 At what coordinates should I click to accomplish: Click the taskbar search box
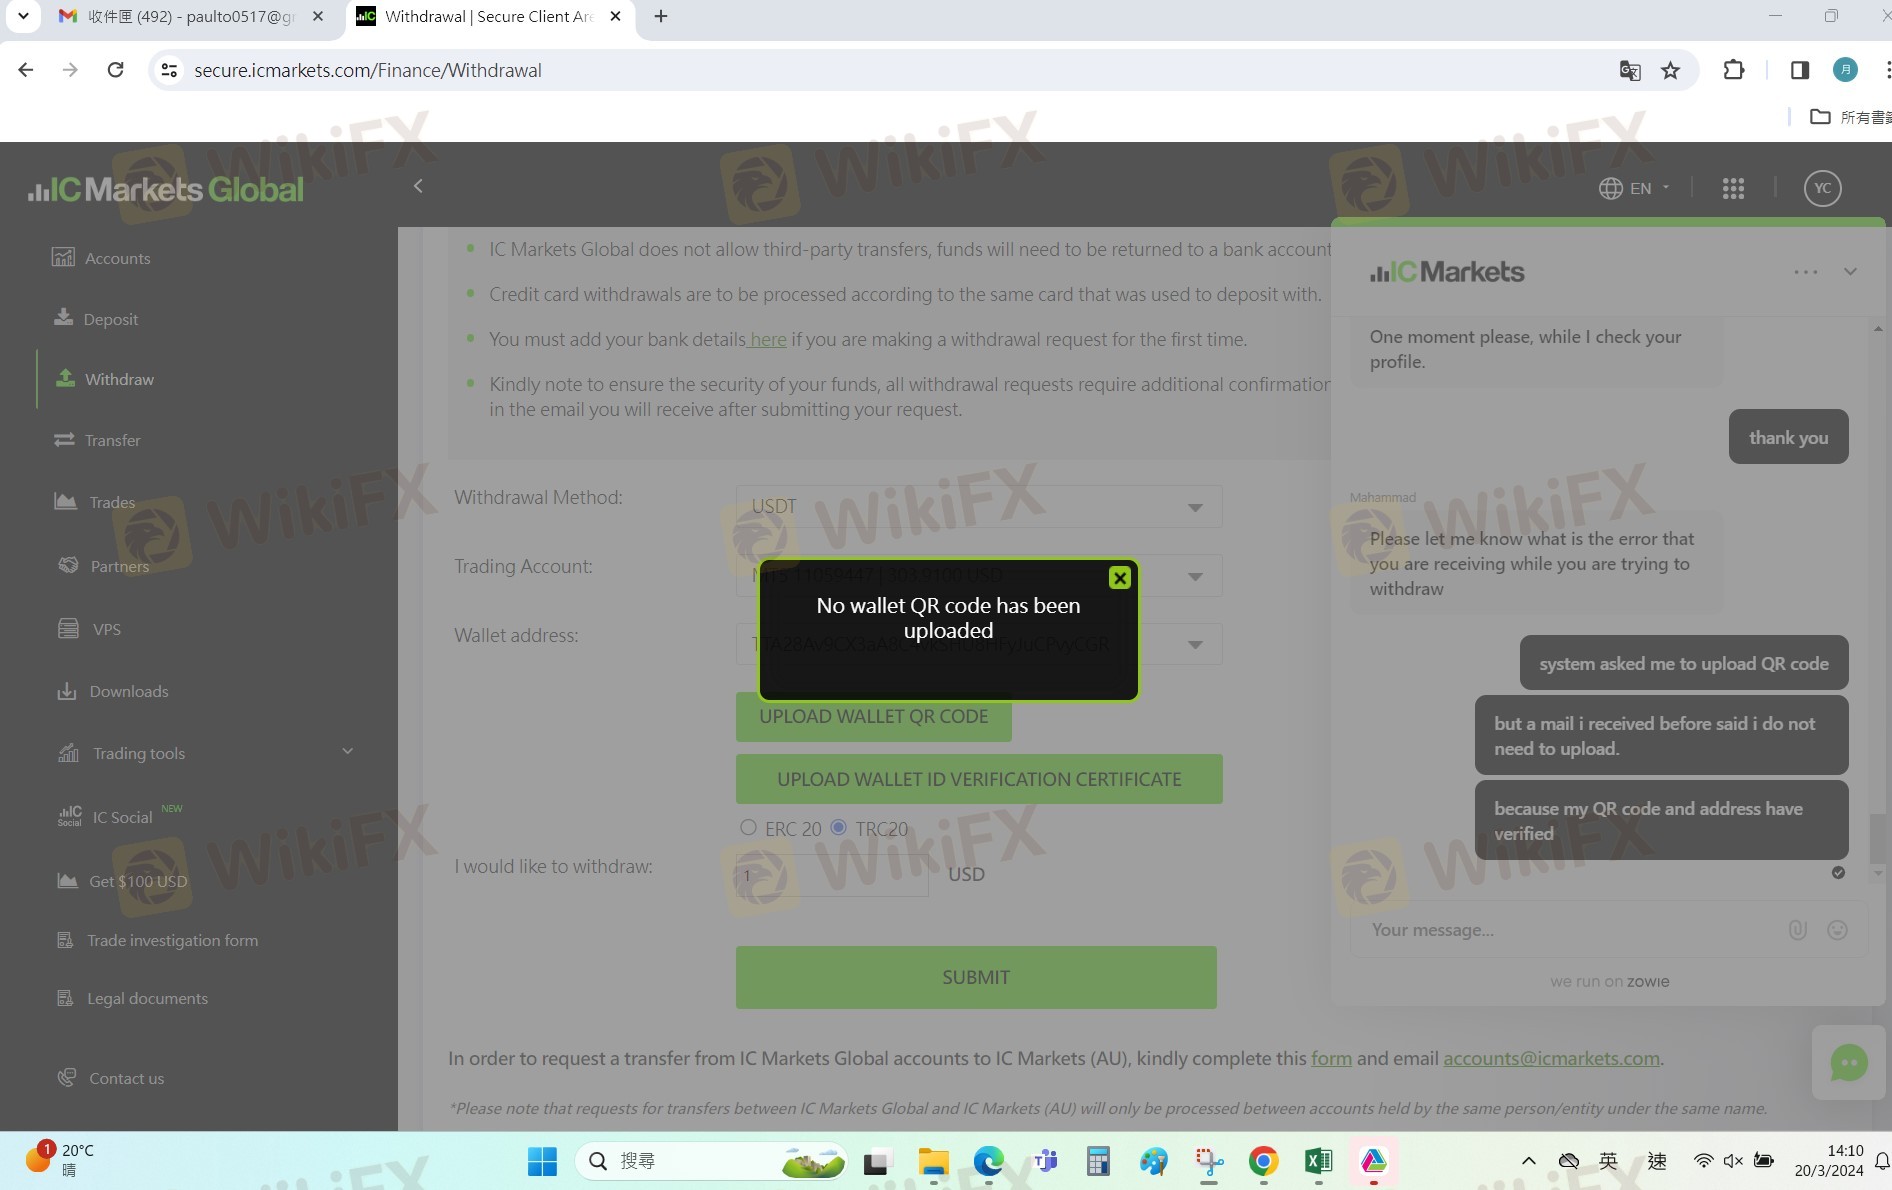[712, 1161]
